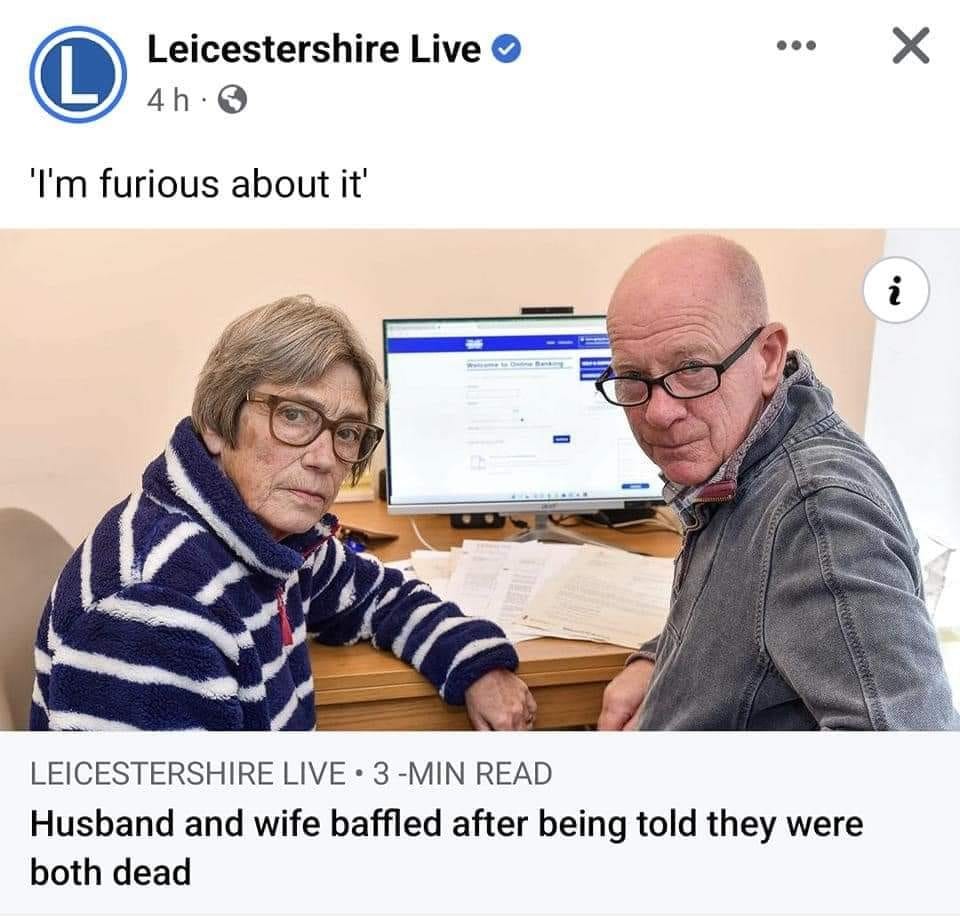Open the husband and wife headline link
Viewport: 960px width, 916px height.
click(446, 847)
